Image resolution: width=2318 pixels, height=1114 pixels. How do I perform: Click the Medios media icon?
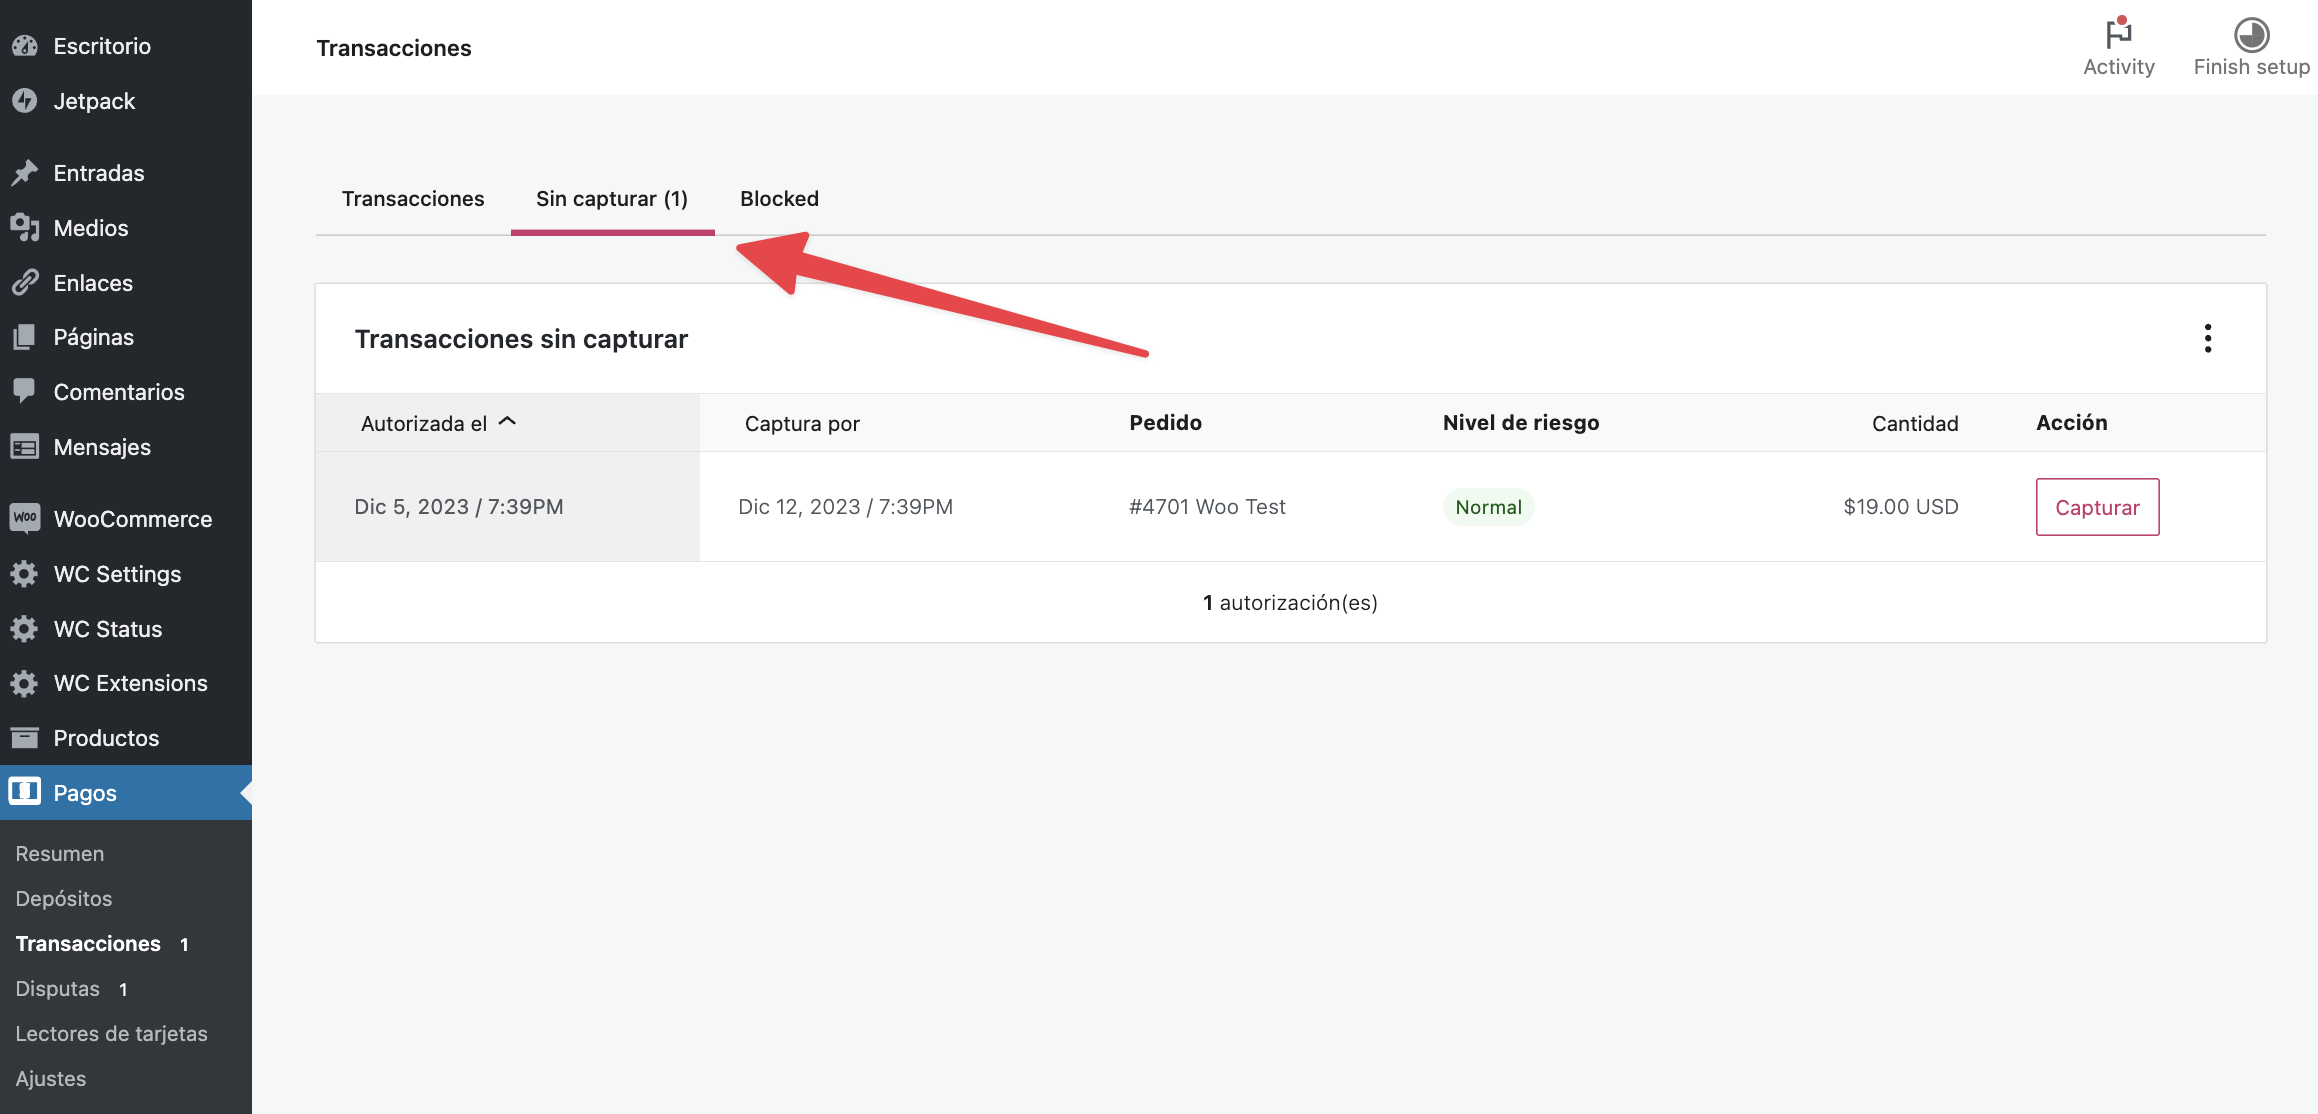[x=25, y=228]
